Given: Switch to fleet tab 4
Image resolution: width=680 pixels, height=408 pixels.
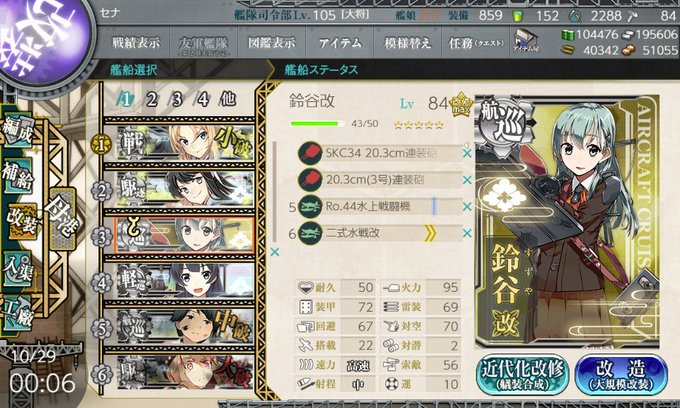Looking at the screenshot, I should (203, 99).
